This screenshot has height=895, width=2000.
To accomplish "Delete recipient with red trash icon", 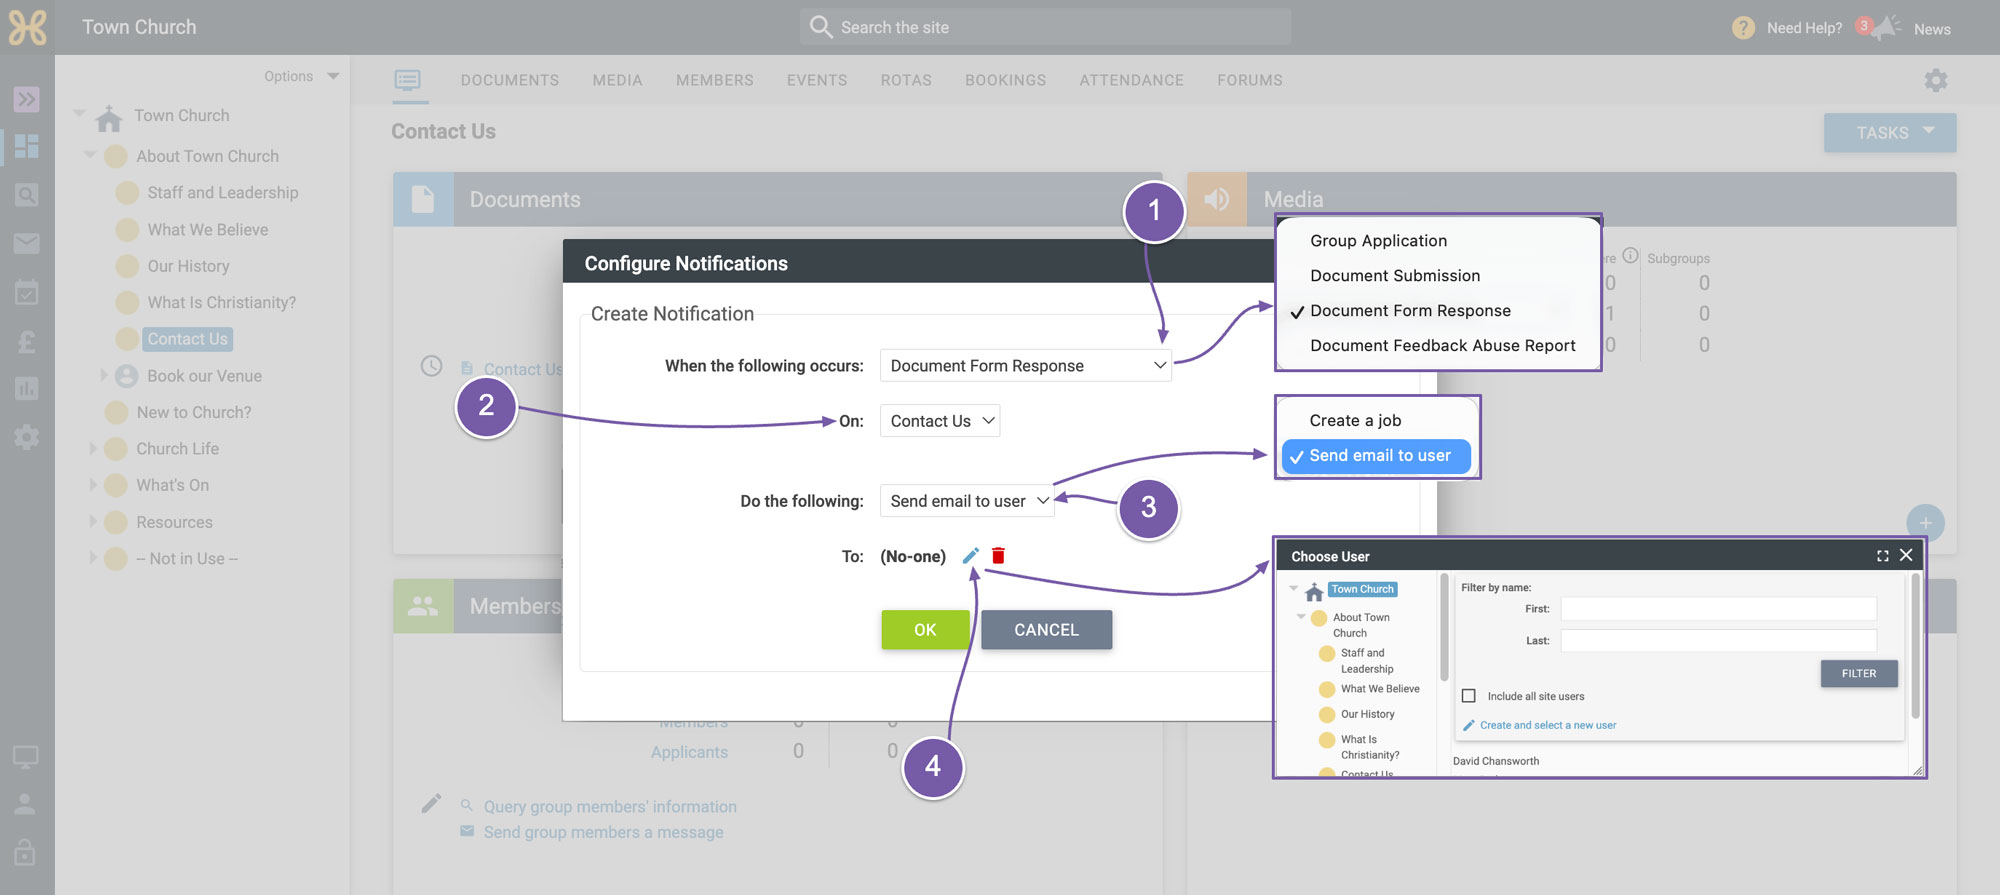I will point(998,556).
